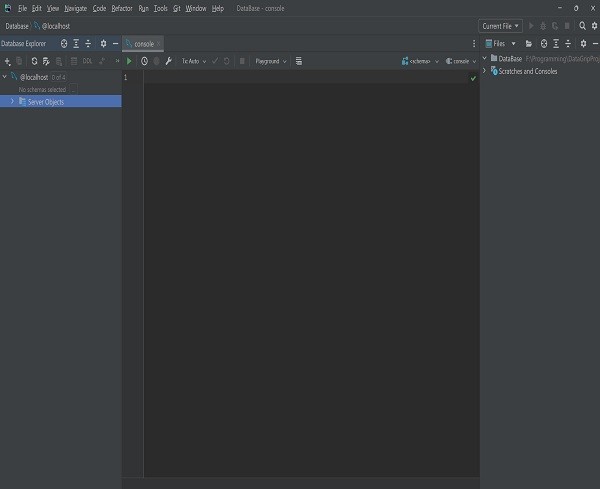Open the Current File run configuration dropdown
This screenshot has width=600, height=489.
coord(501,26)
